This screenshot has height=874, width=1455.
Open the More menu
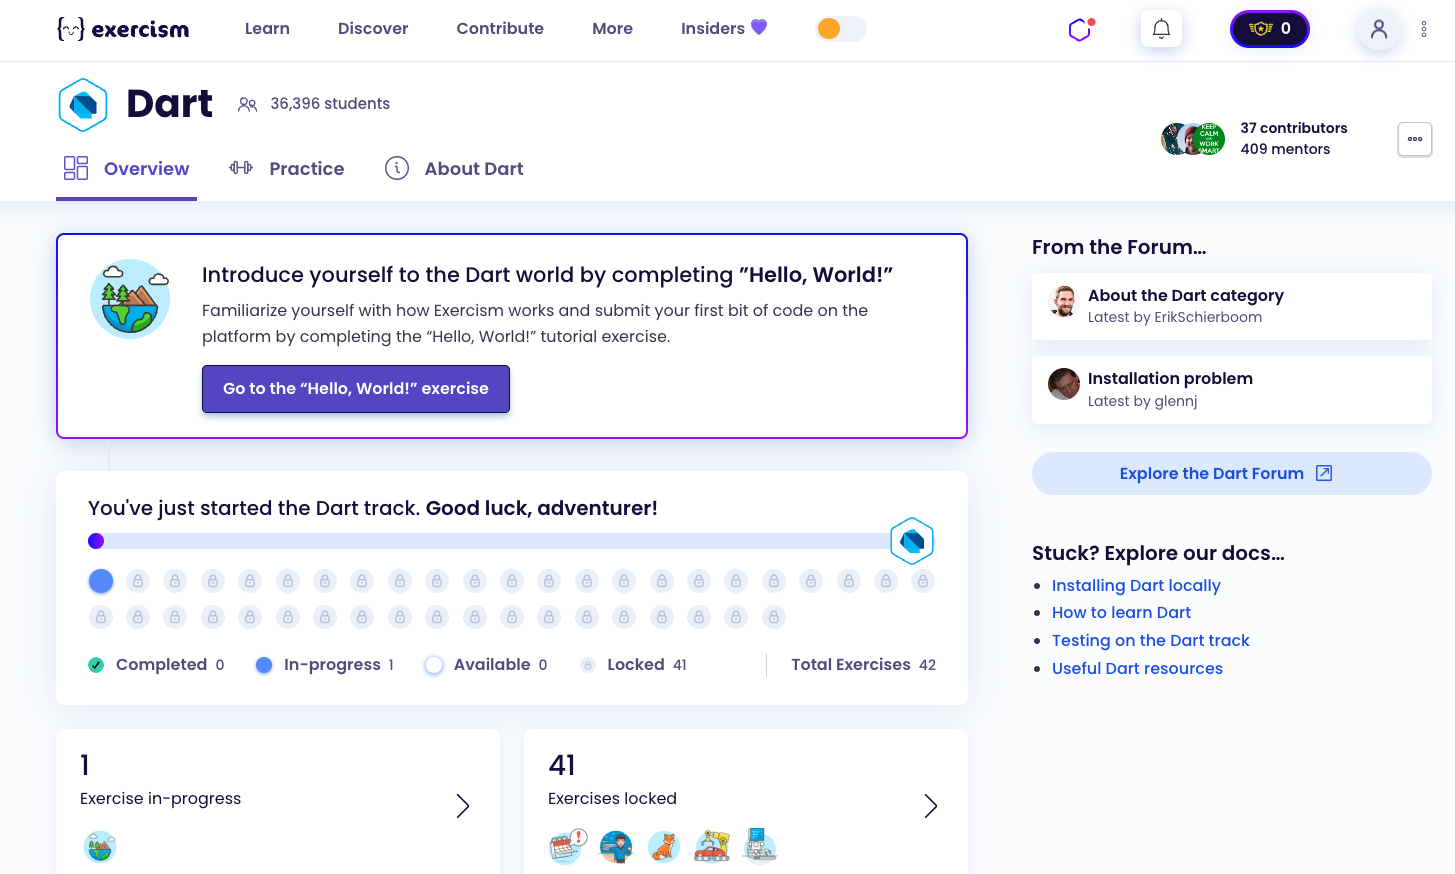pos(612,29)
